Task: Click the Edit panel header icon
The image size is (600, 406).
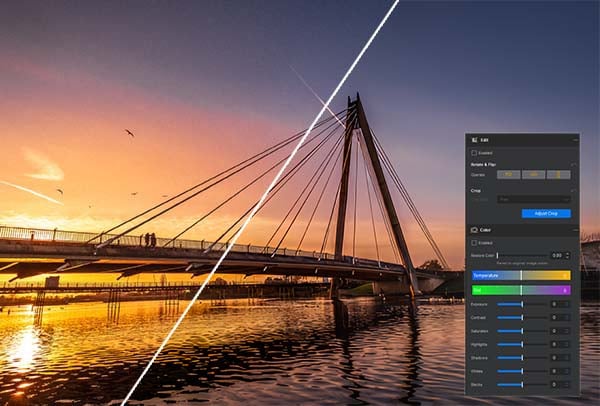Action: tap(474, 140)
